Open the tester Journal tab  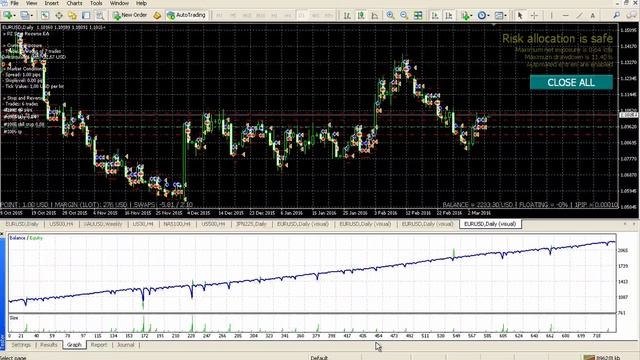point(126,345)
